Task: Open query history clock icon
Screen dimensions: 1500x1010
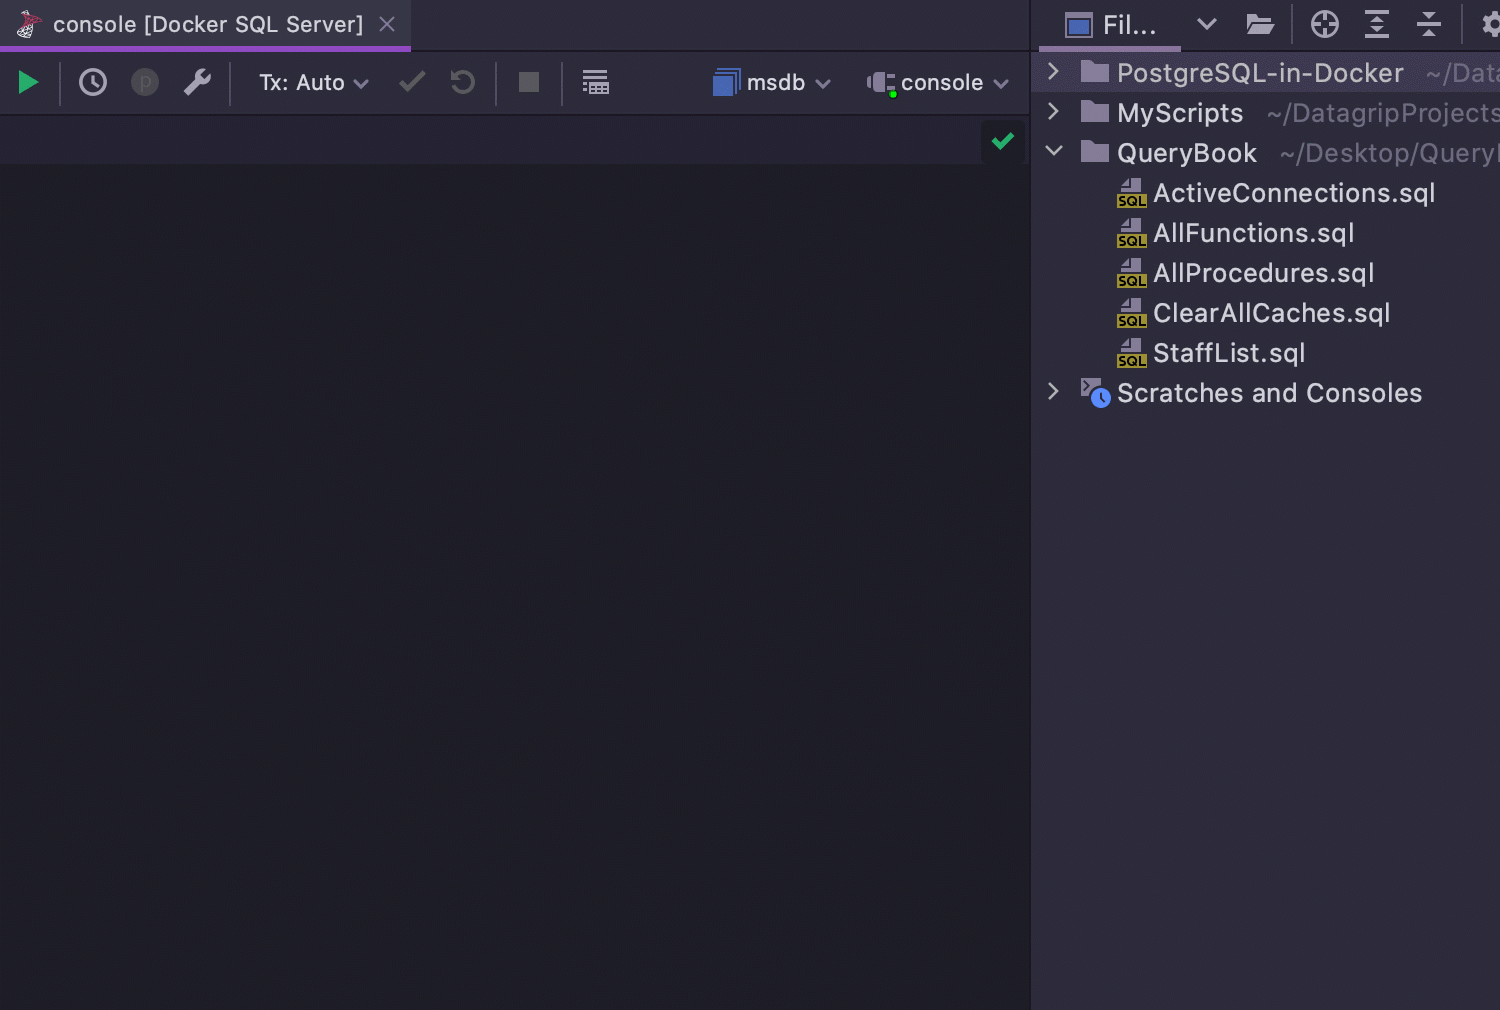Action: pos(93,82)
